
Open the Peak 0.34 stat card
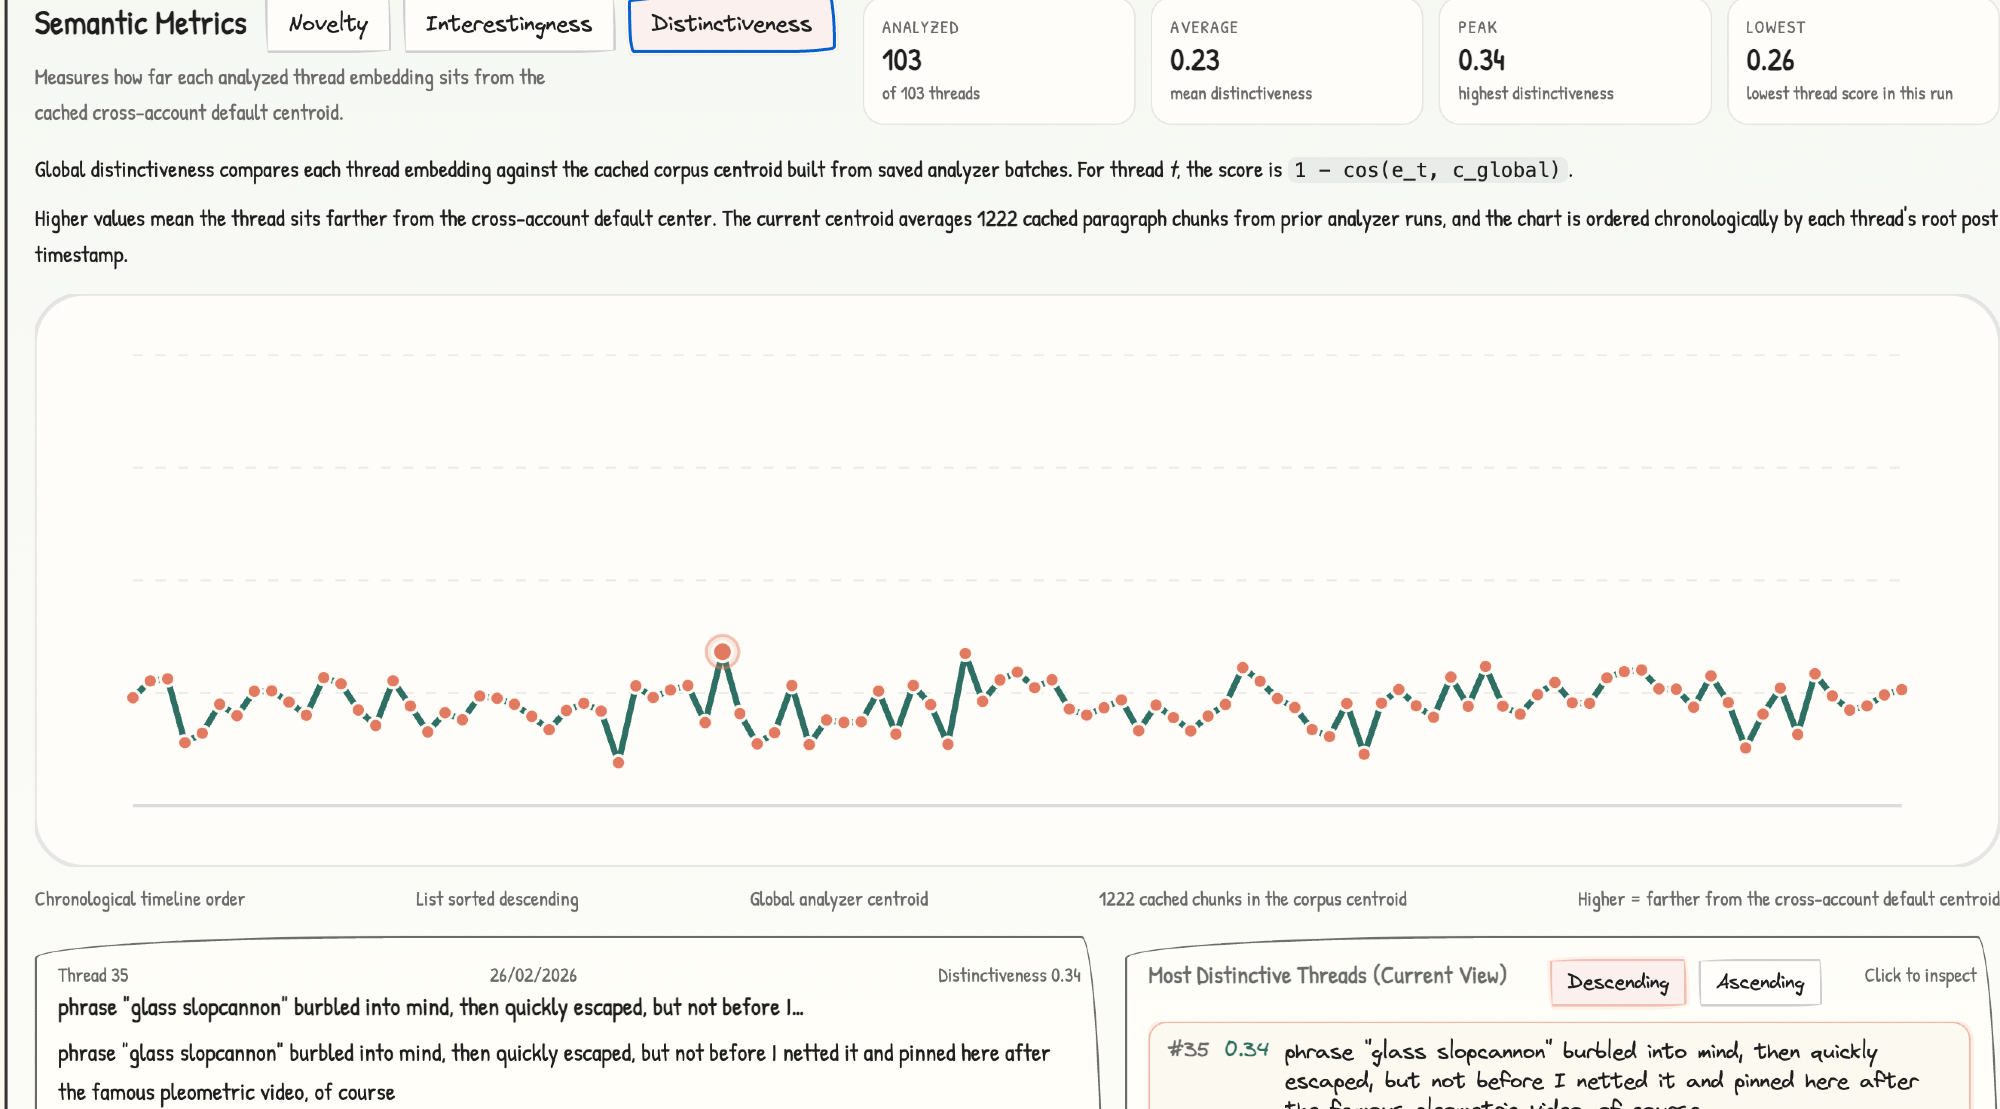coord(1574,62)
